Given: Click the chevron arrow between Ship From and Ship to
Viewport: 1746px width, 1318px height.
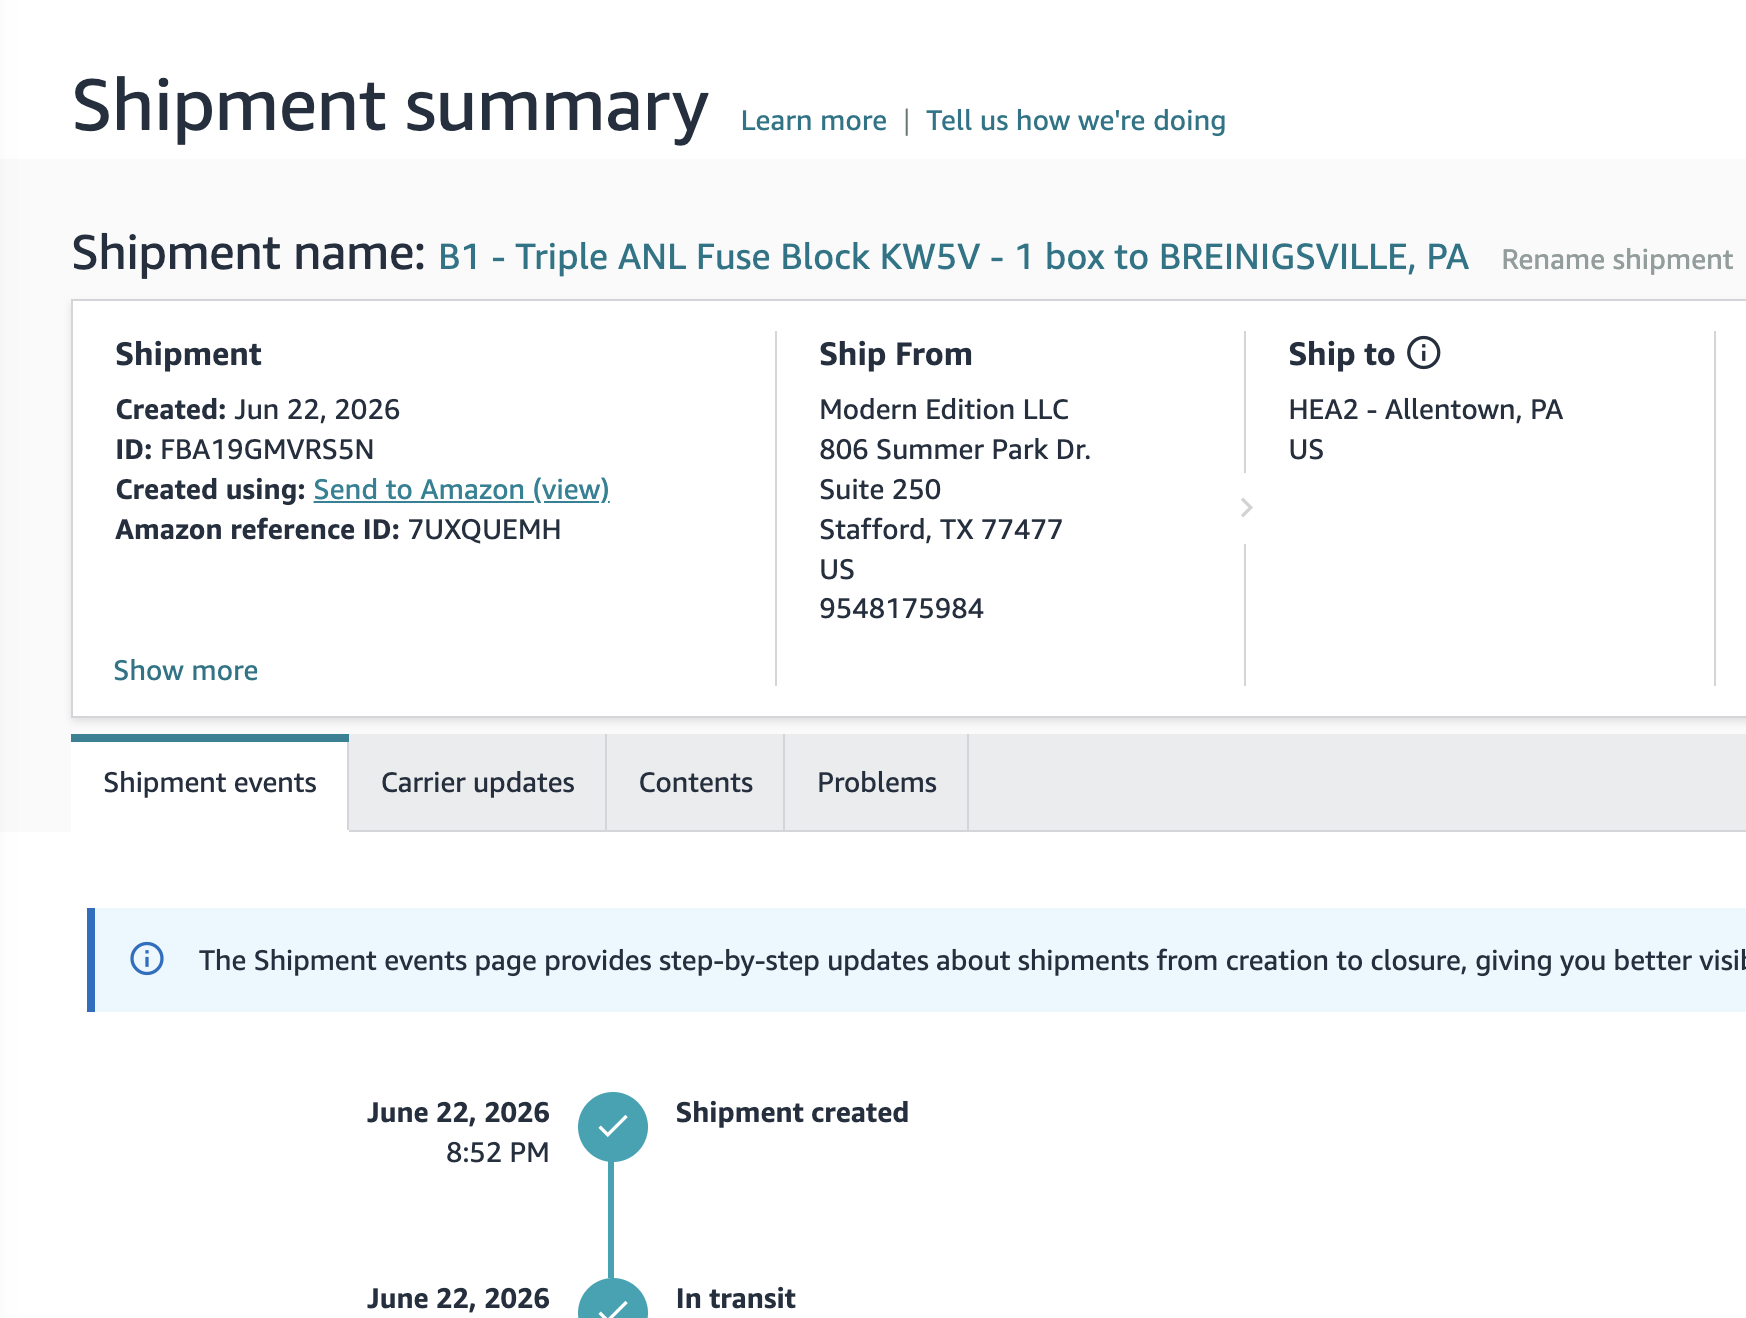Looking at the screenshot, I should [x=1246, y=508].
